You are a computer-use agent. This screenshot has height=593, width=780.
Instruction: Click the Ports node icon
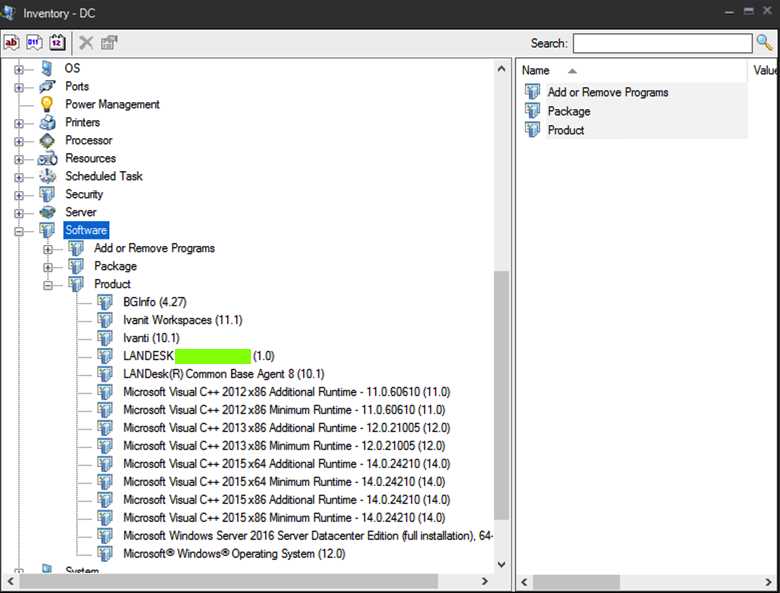47,87
